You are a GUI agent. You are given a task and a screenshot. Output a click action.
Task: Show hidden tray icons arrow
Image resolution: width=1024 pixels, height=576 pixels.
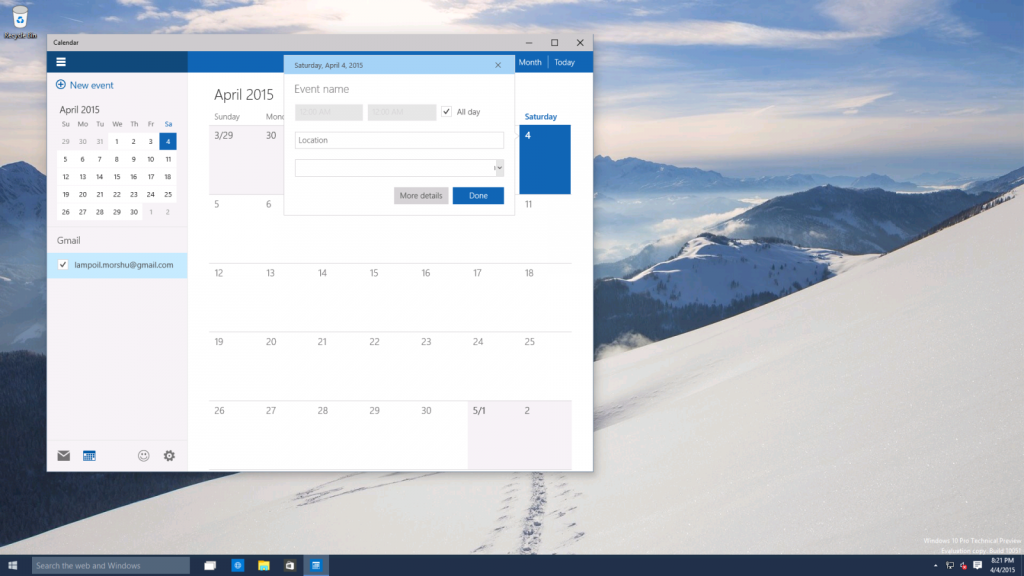pyautogui.click(x=935, y=566)
